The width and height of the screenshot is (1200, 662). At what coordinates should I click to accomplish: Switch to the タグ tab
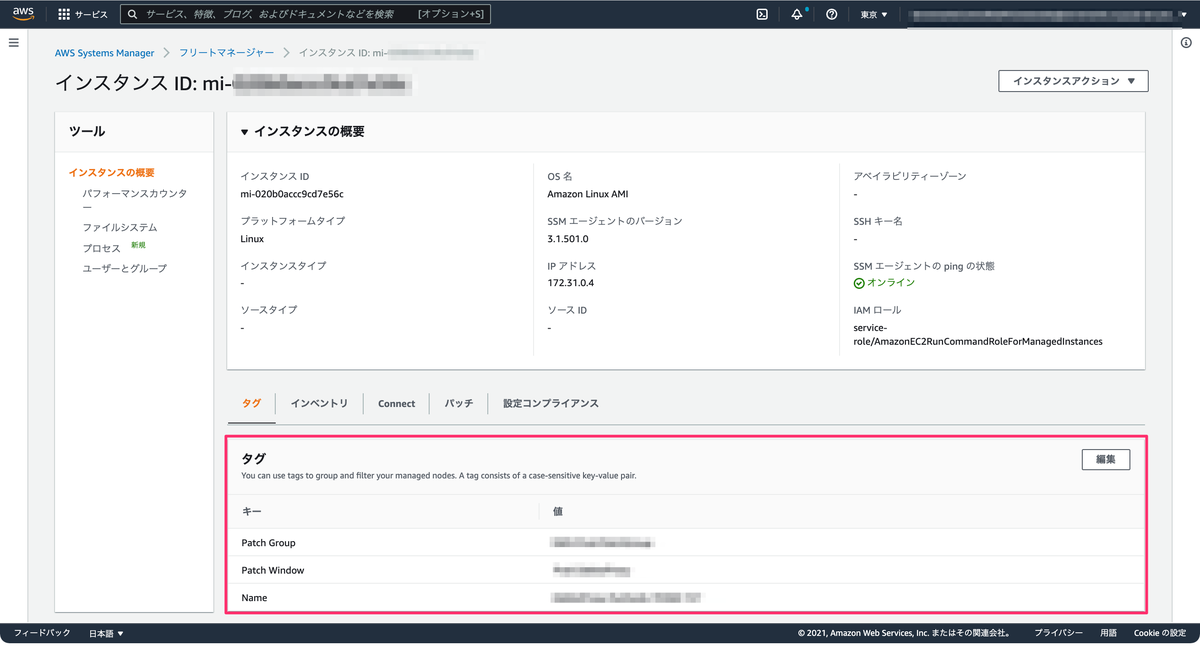click(251, 403)
